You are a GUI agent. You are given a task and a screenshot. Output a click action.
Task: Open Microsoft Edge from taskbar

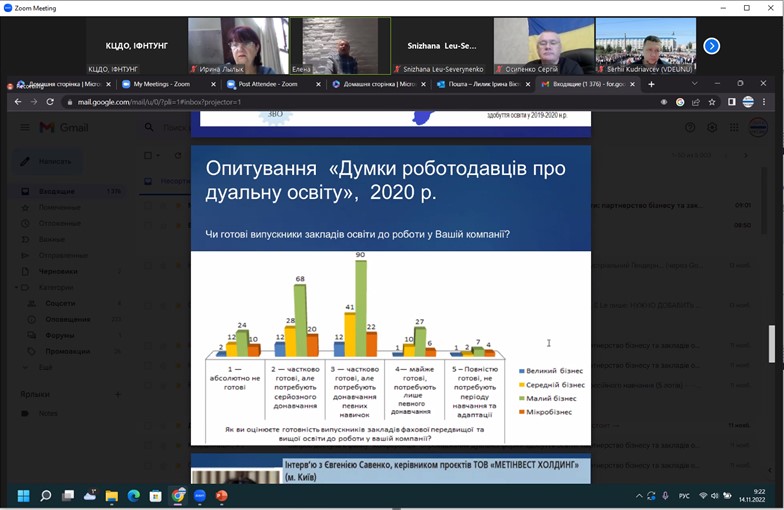coord(134,496)
